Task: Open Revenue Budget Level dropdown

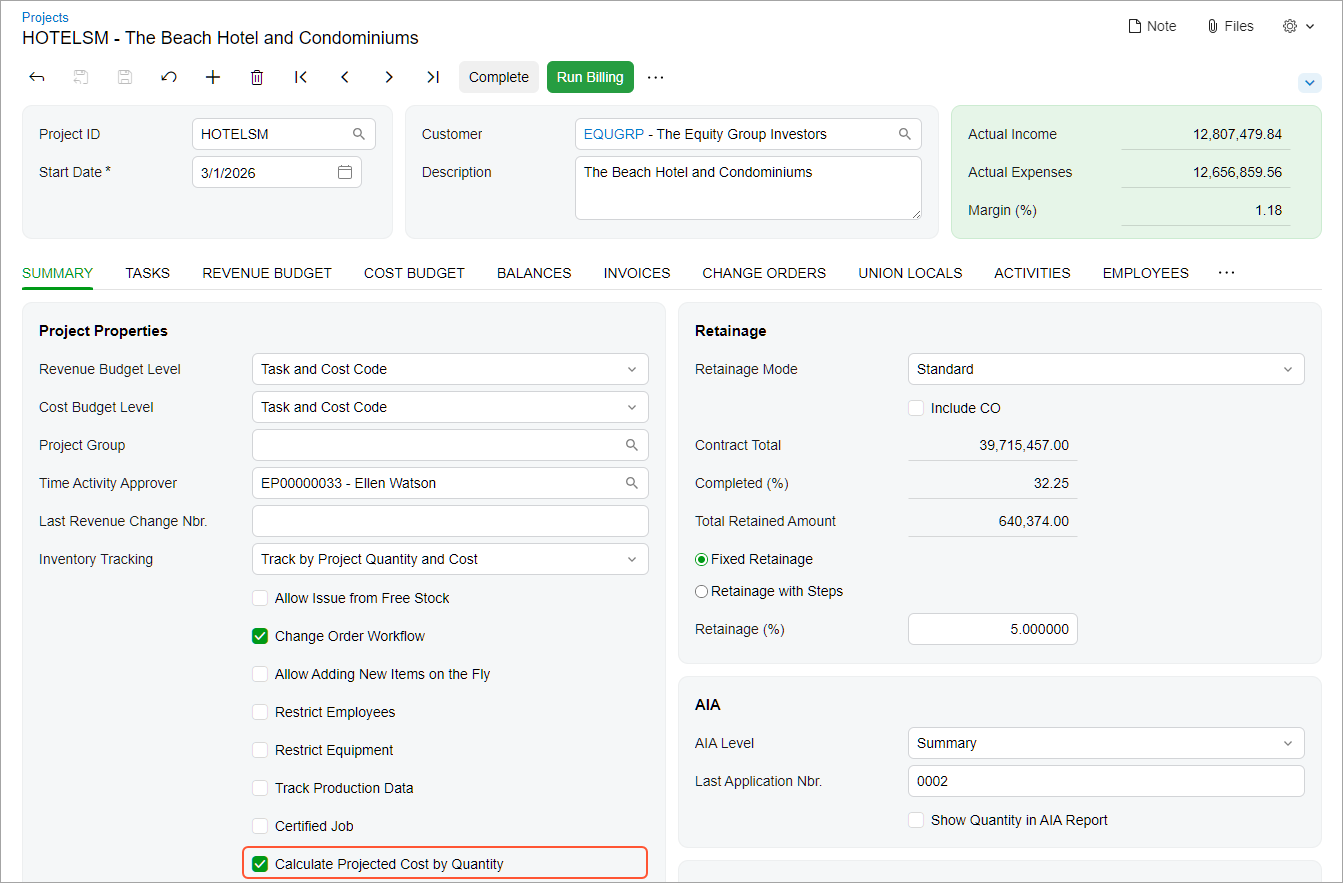Action: [x=450, y=369]
